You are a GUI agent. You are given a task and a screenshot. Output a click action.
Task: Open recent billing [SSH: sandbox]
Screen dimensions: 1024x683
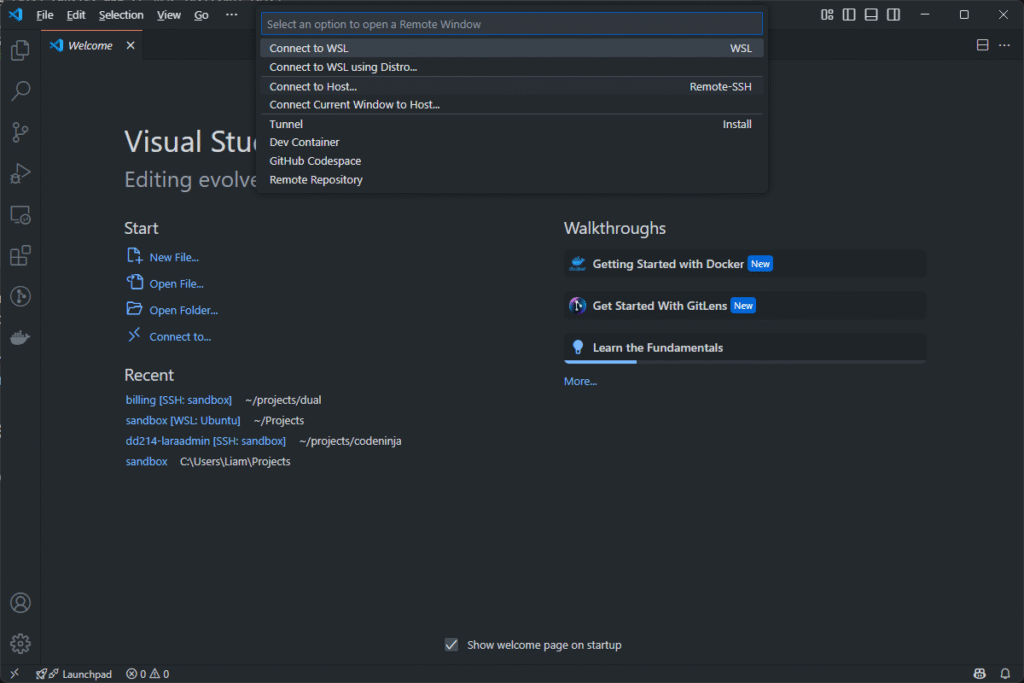point(178,400)
